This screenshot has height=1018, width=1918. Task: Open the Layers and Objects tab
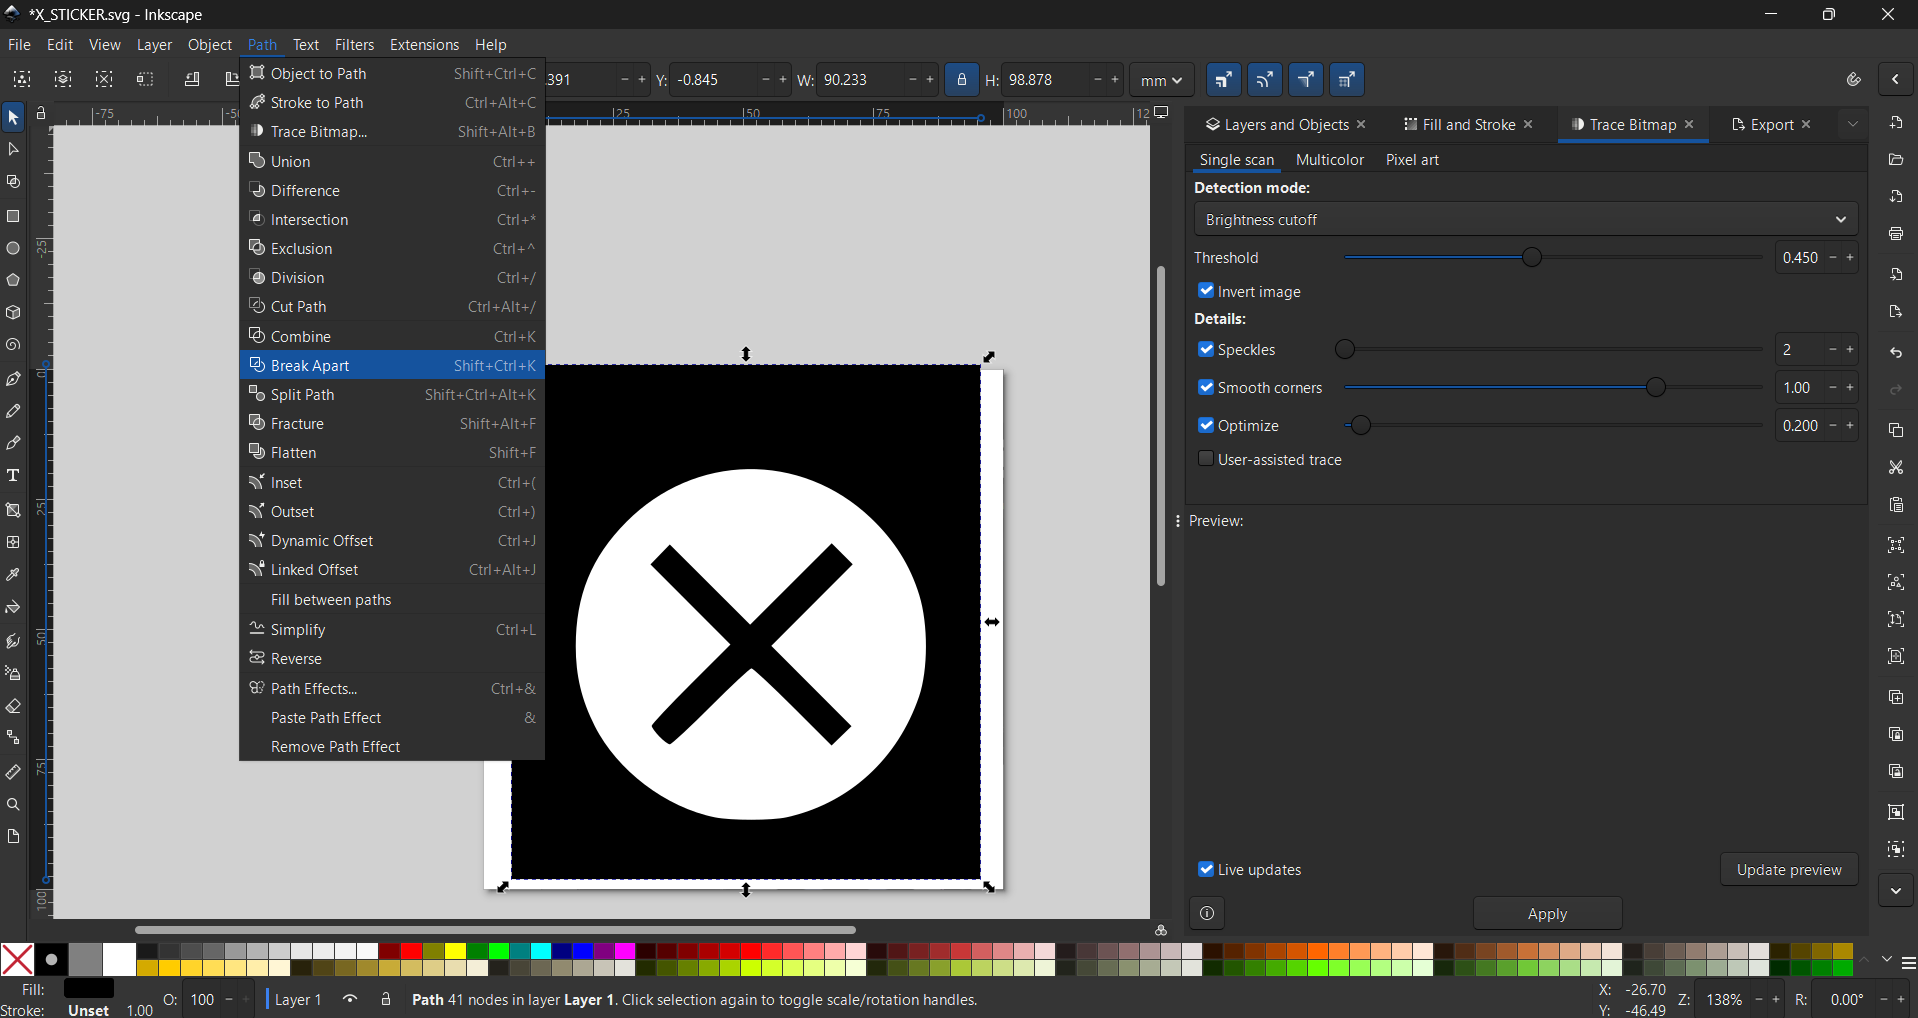(1286, 125)
